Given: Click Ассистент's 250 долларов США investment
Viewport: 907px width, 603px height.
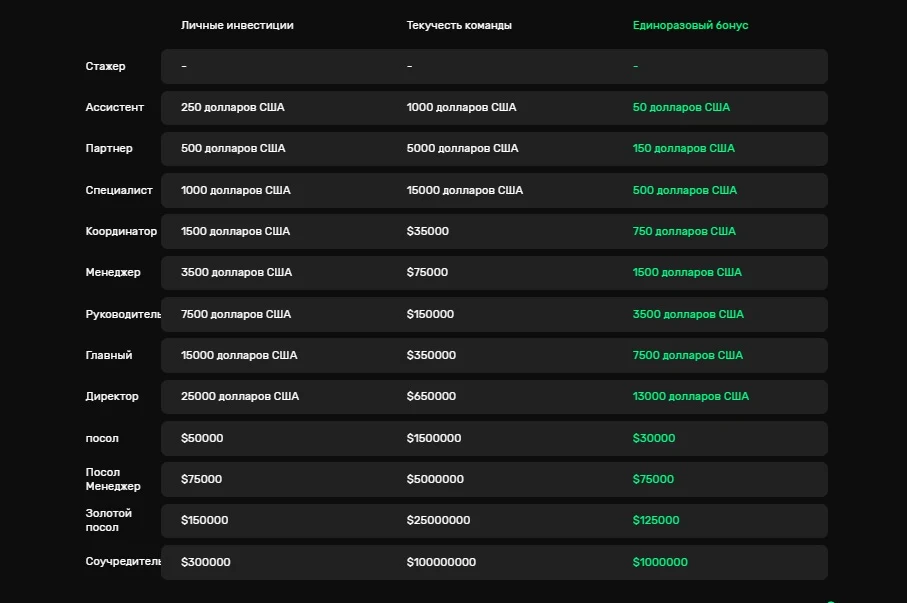Looking at the screenshot, I should point(233,108).
